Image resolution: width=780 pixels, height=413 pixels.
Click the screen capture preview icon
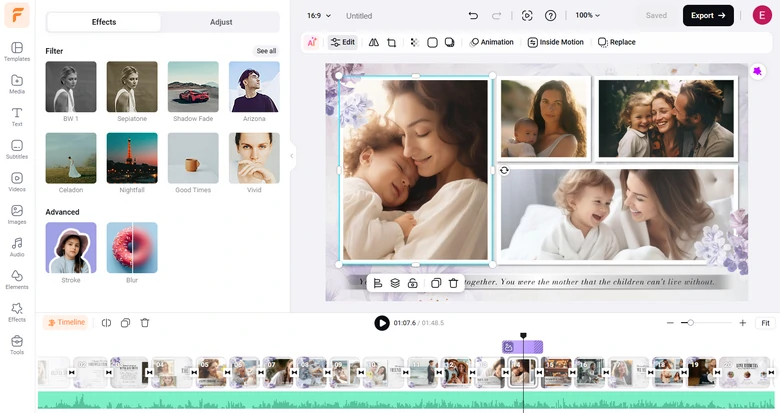point(527,16)
